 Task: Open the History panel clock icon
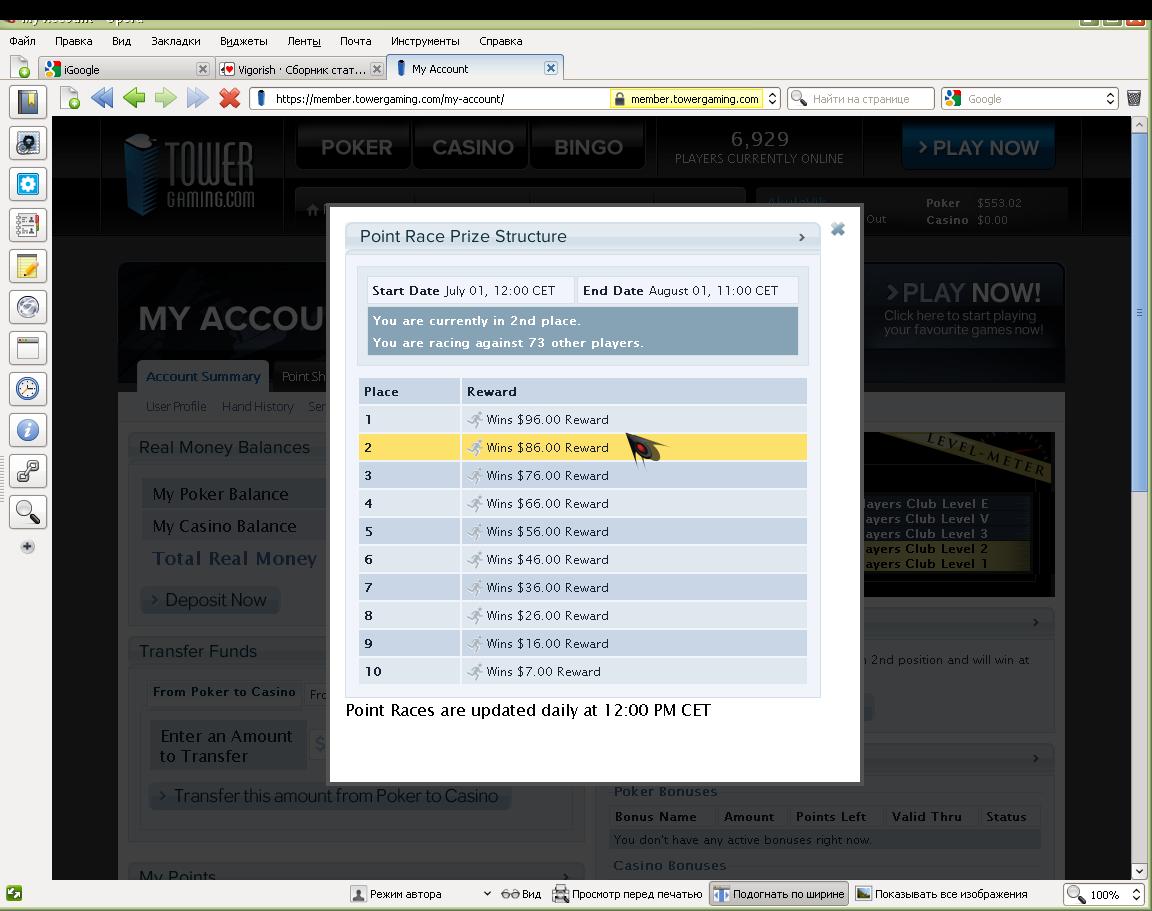point(27,388)
